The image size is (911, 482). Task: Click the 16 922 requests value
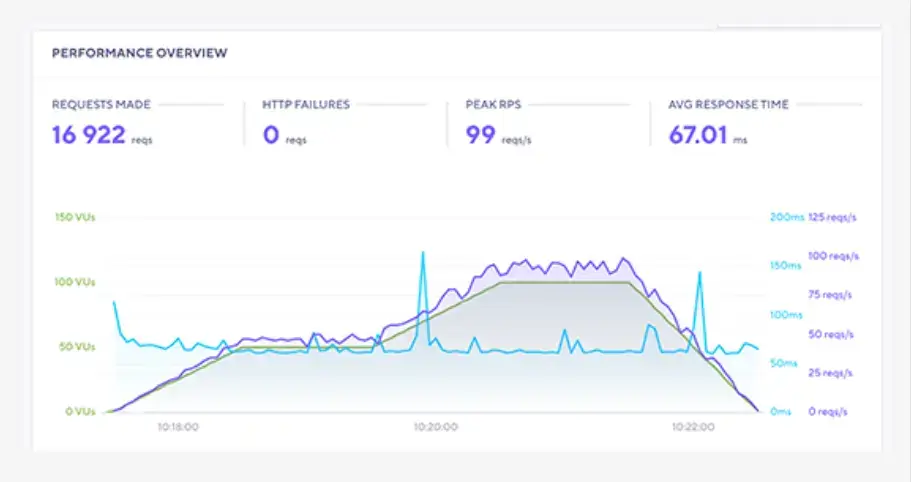click(89, 135)
